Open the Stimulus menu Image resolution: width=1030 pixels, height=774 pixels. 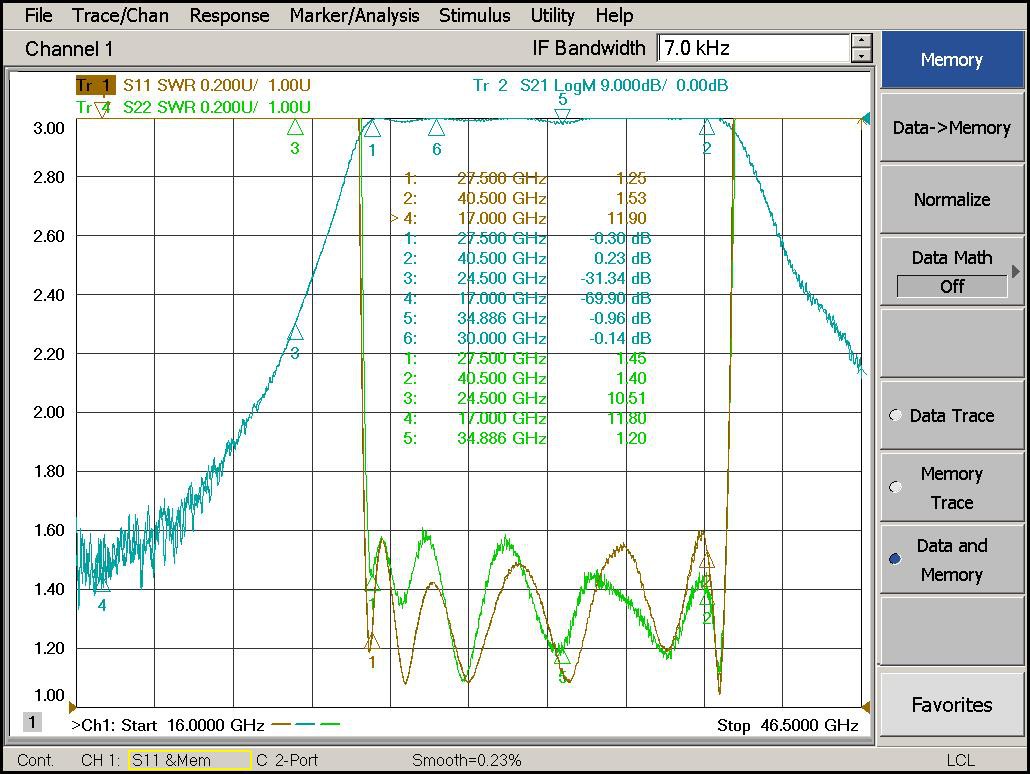474,15
